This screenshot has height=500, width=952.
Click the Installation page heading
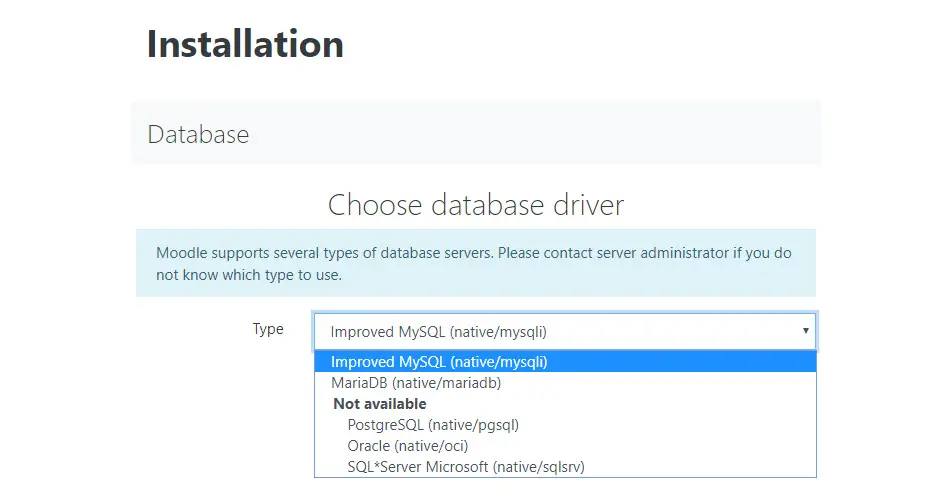tap(245, 44)
